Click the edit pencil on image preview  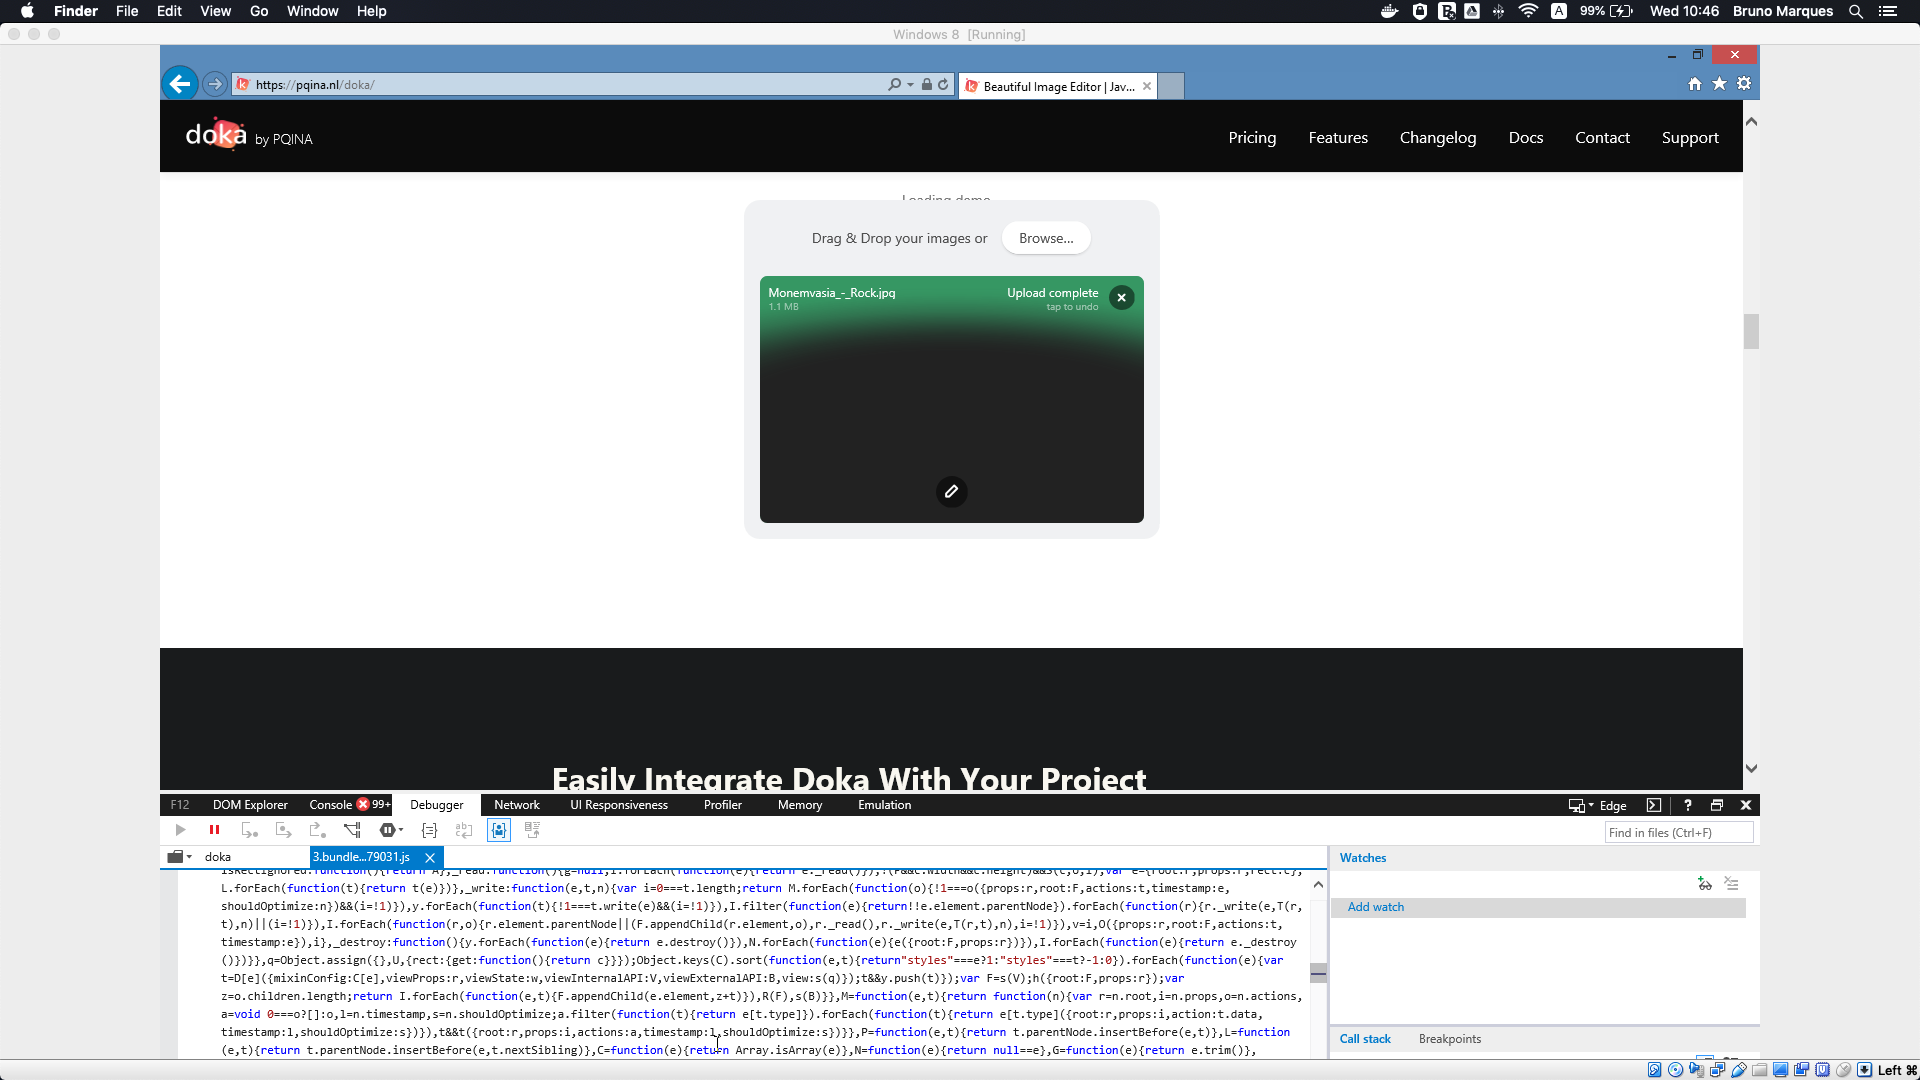(951, 491)
